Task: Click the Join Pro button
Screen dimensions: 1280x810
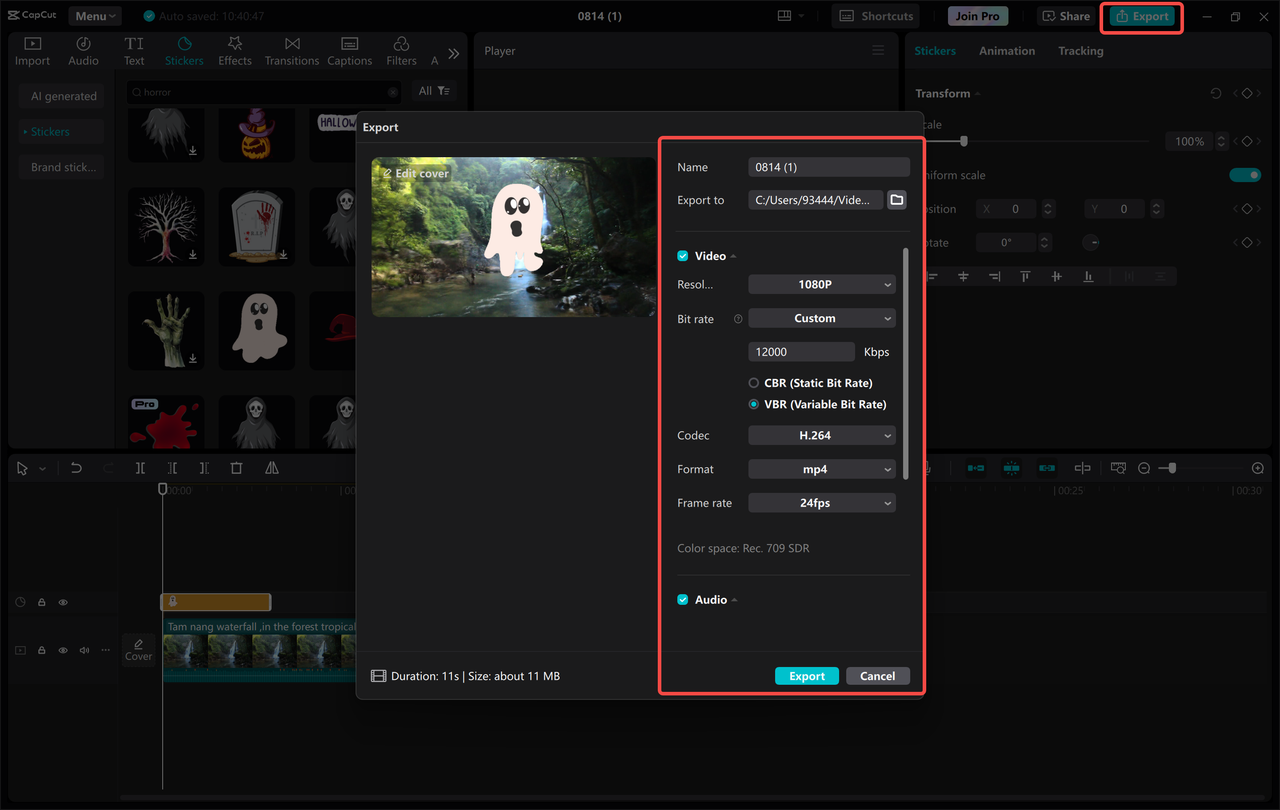Action: 977,15
